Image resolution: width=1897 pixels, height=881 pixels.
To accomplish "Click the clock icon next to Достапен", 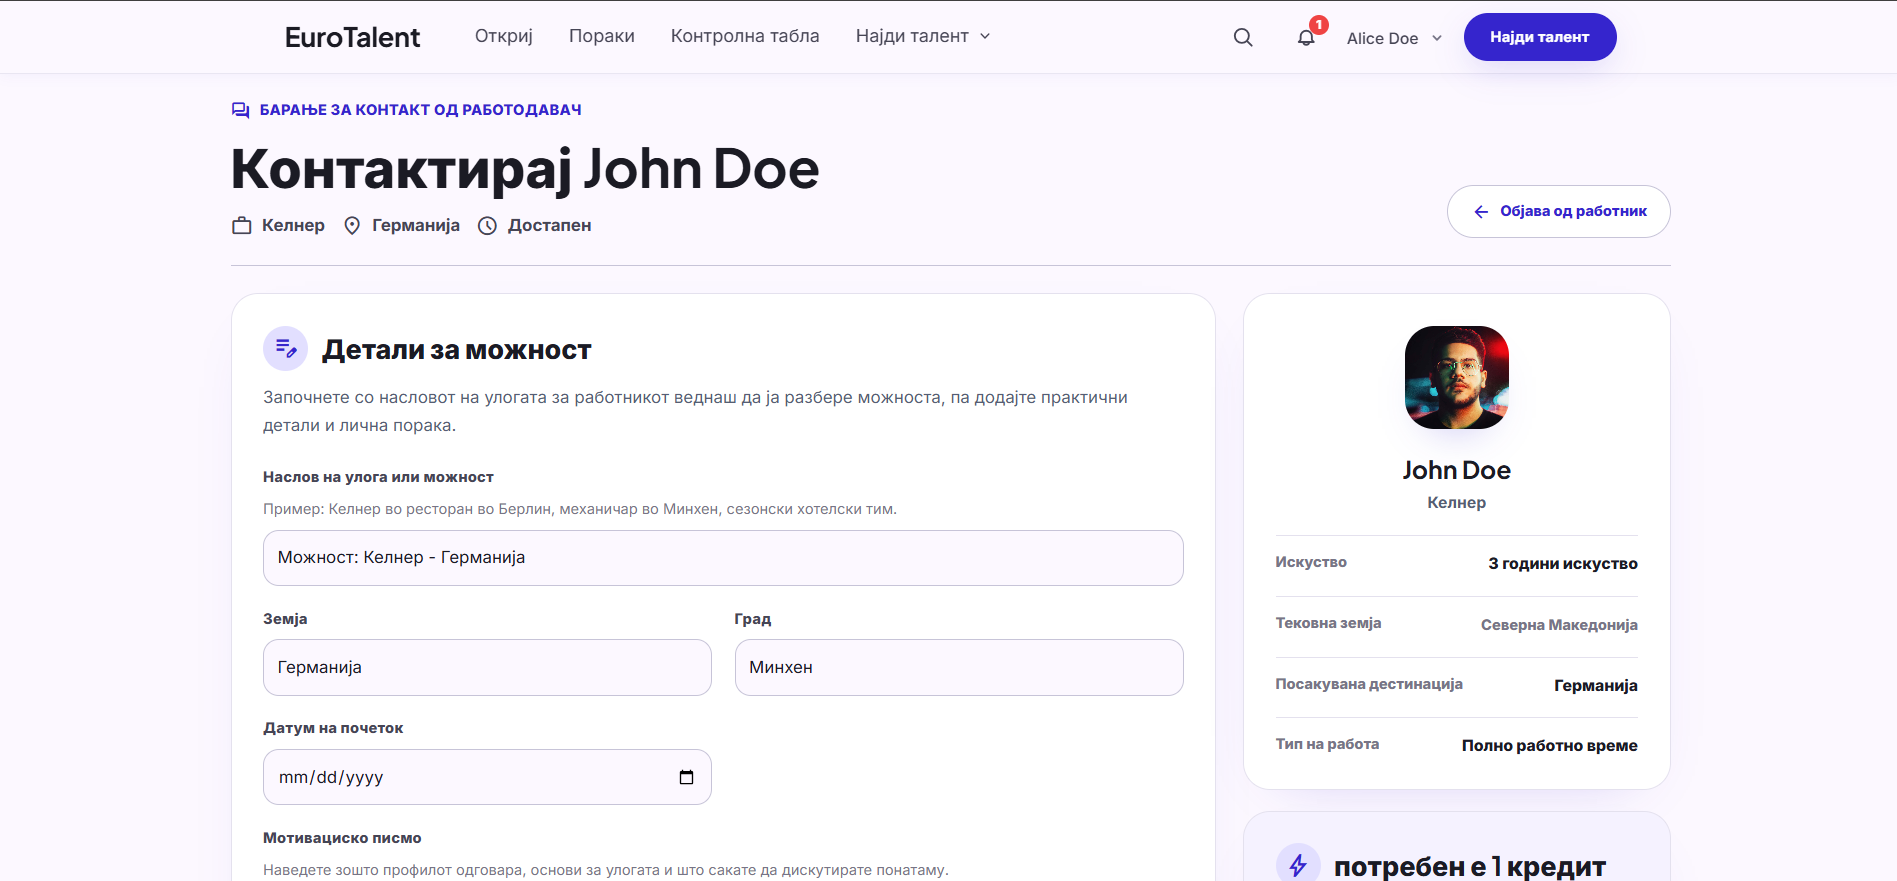I will [x=487, y=226].
